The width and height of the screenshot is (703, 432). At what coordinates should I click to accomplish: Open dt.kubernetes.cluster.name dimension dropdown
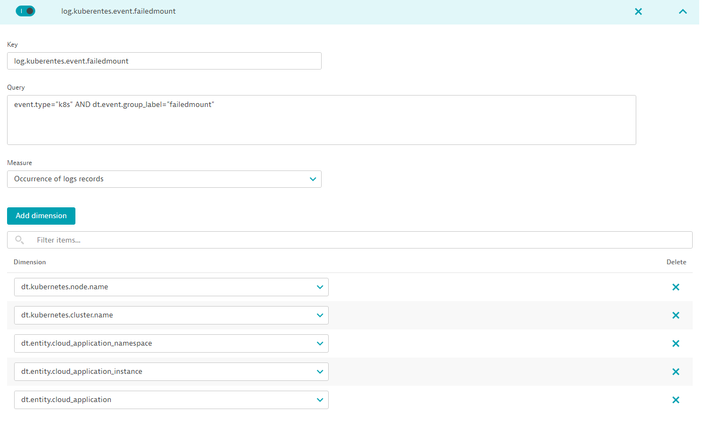point(171,315)
